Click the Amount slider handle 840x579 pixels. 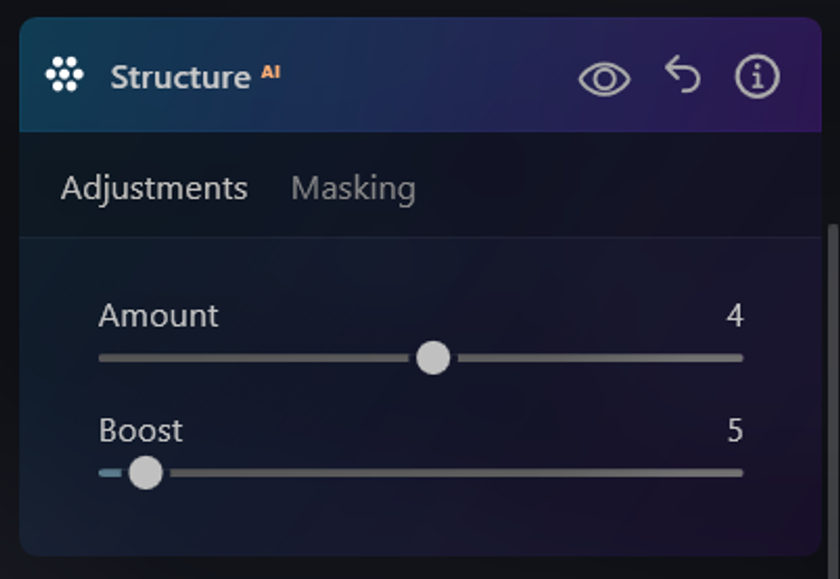[433, 358]
